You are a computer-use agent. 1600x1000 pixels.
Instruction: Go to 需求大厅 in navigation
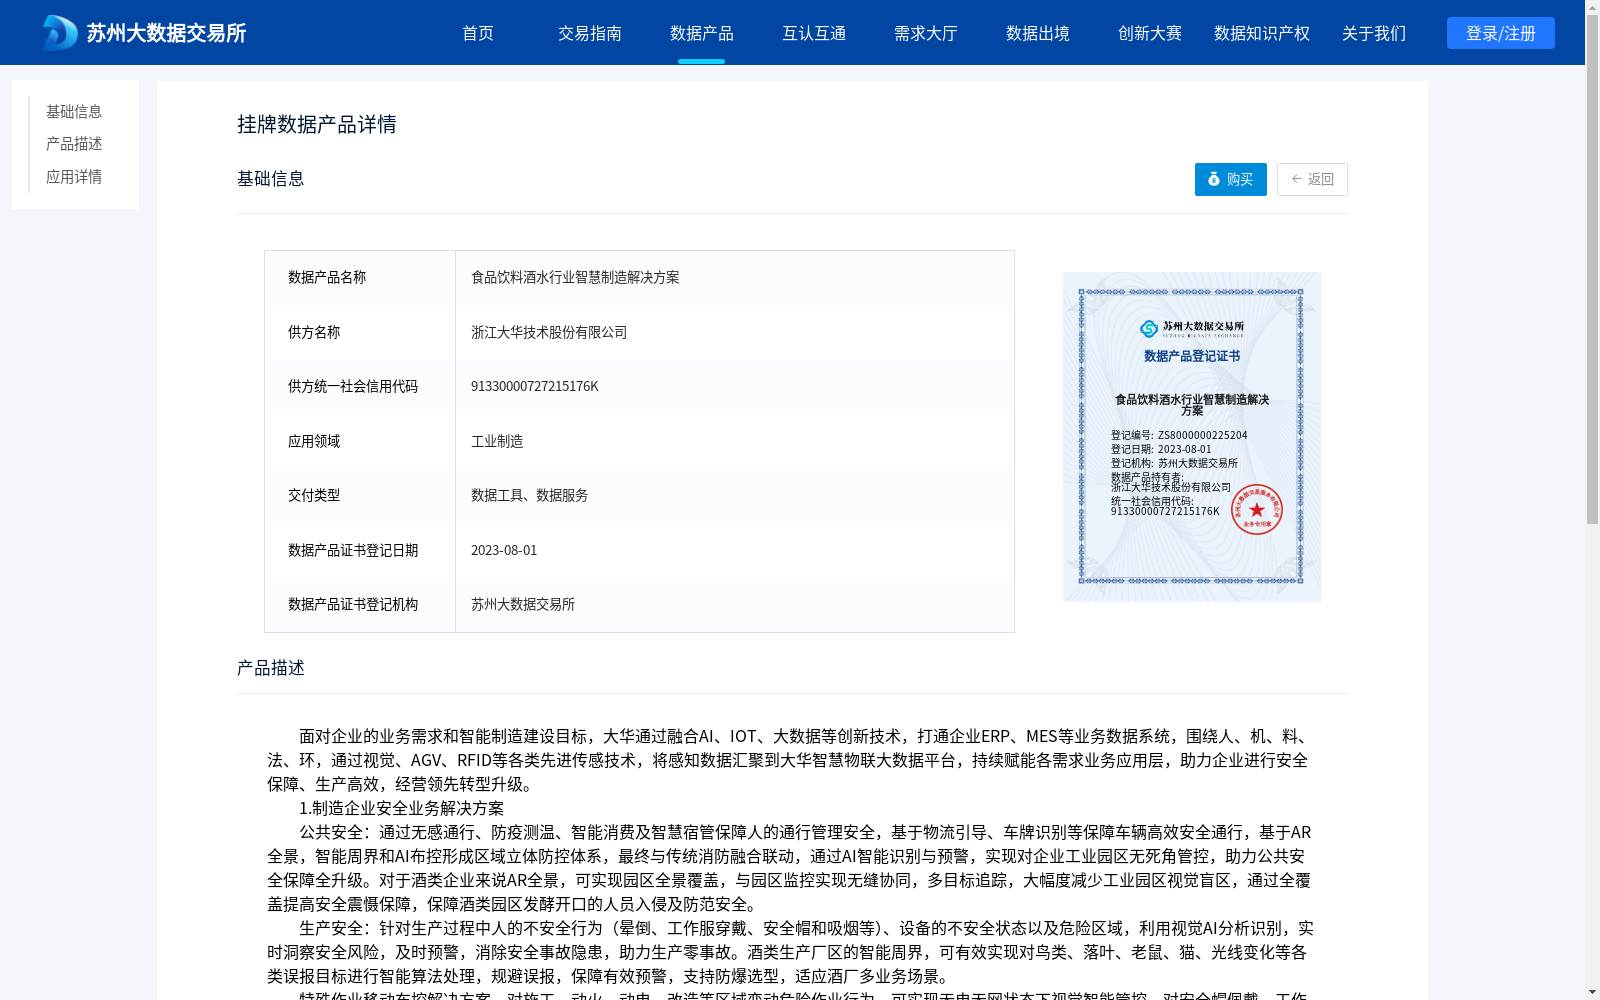(926, 33)
